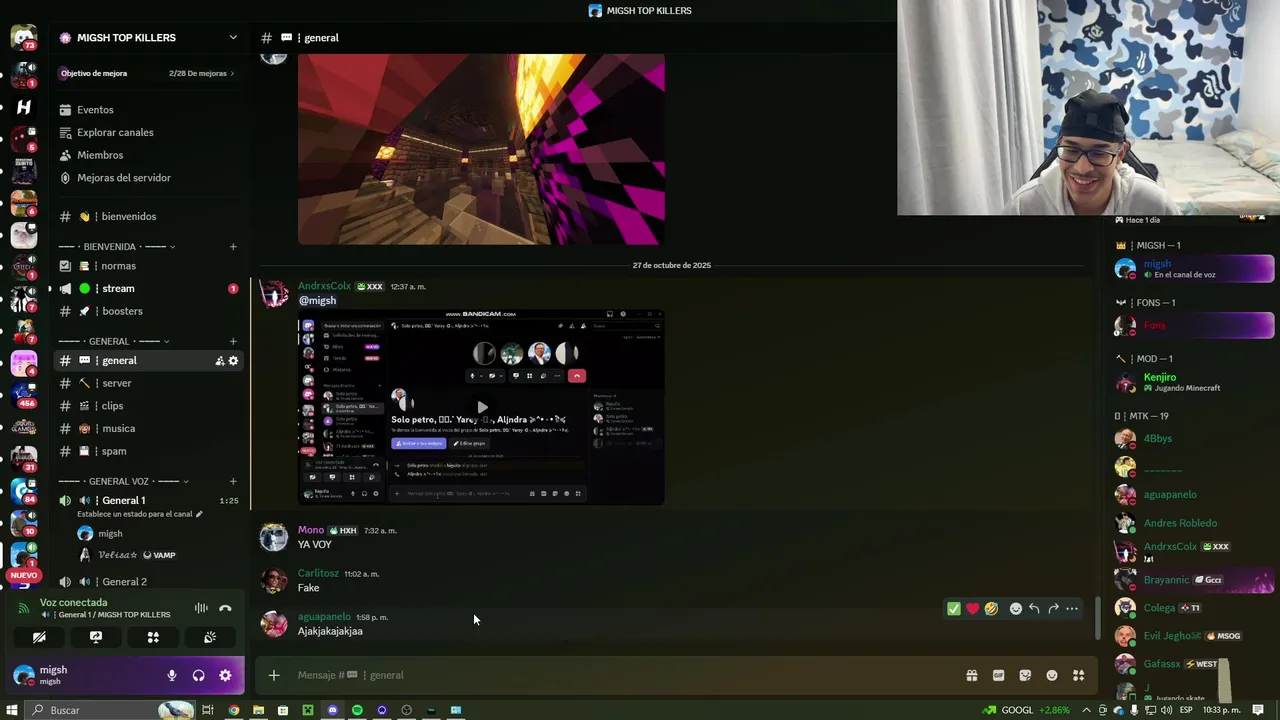Open GOOGL stock widget in taskbar
The height and width of the screenshot is (720, 1280).
1026,710
